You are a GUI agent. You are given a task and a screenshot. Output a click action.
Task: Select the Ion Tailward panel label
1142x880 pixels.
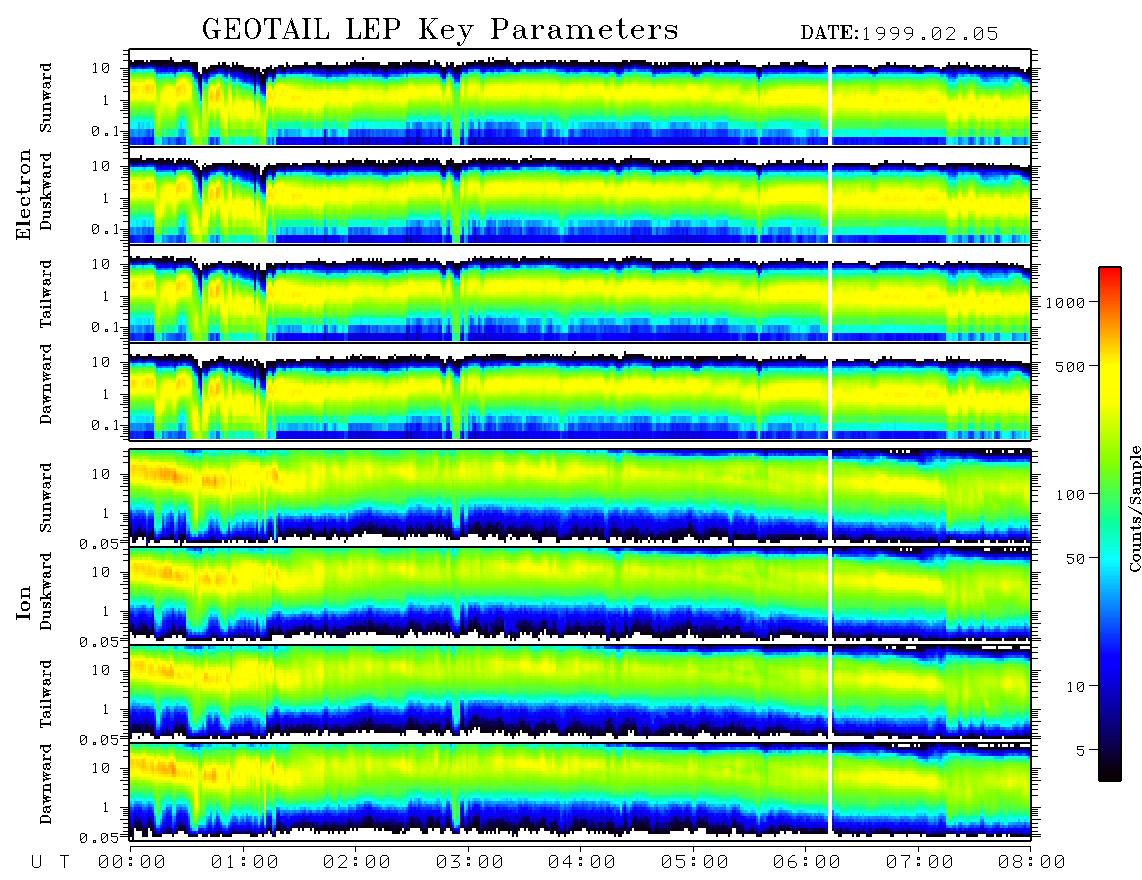(x=46, y=694)
